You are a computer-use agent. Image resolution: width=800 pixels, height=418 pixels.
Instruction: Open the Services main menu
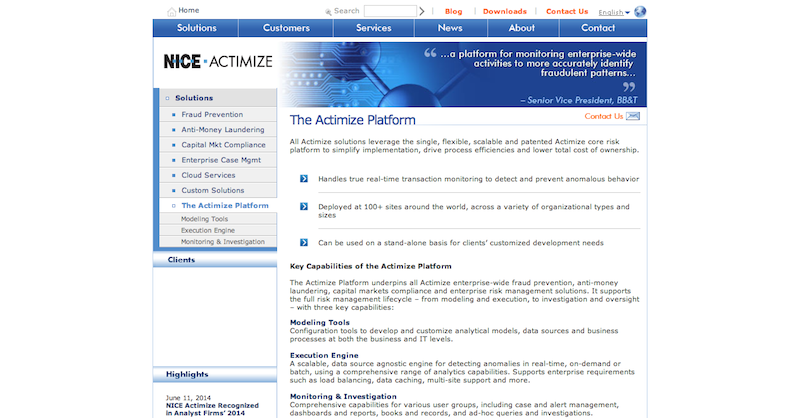point(373,28)
